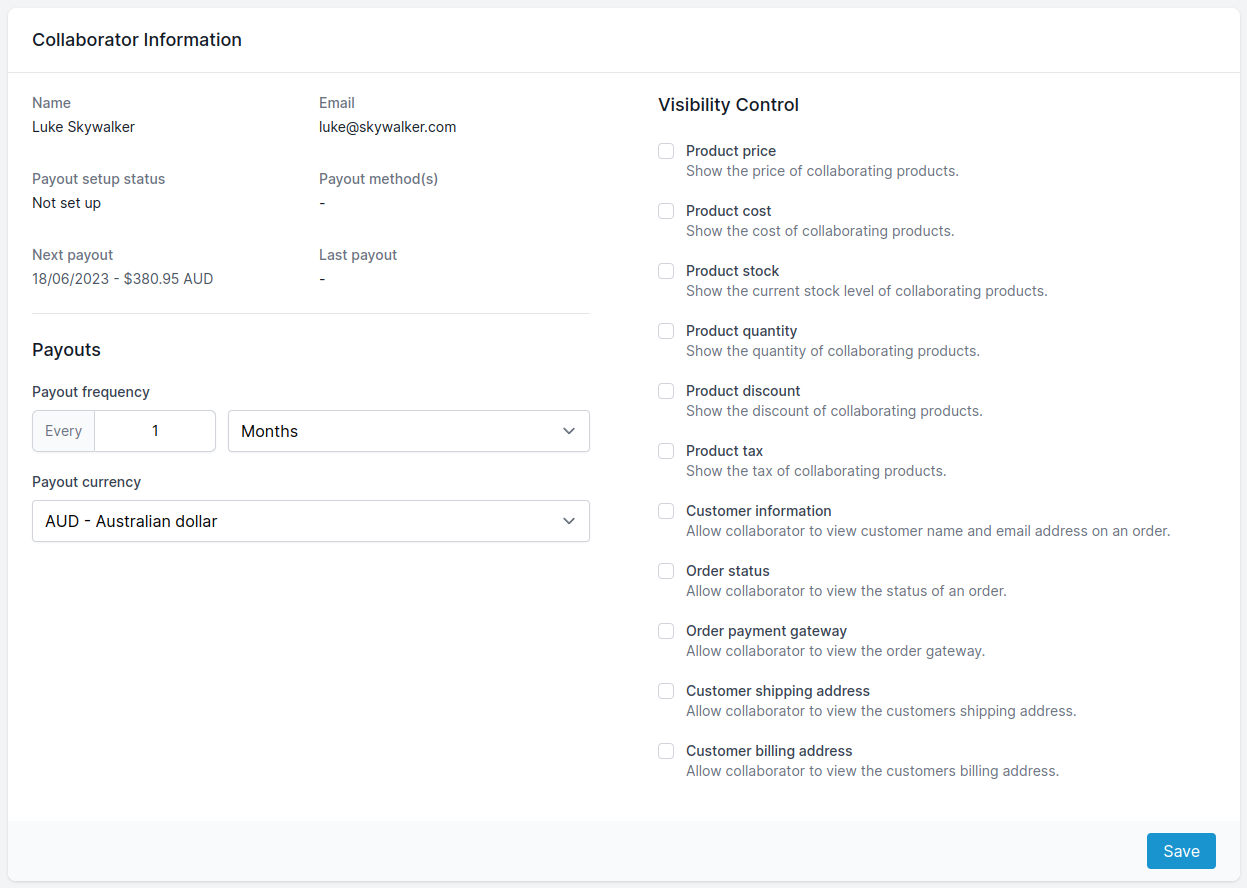The image size is (1247, 888).
Task: Click the email luke@skywalker.com
Action: tap(387, 127)
